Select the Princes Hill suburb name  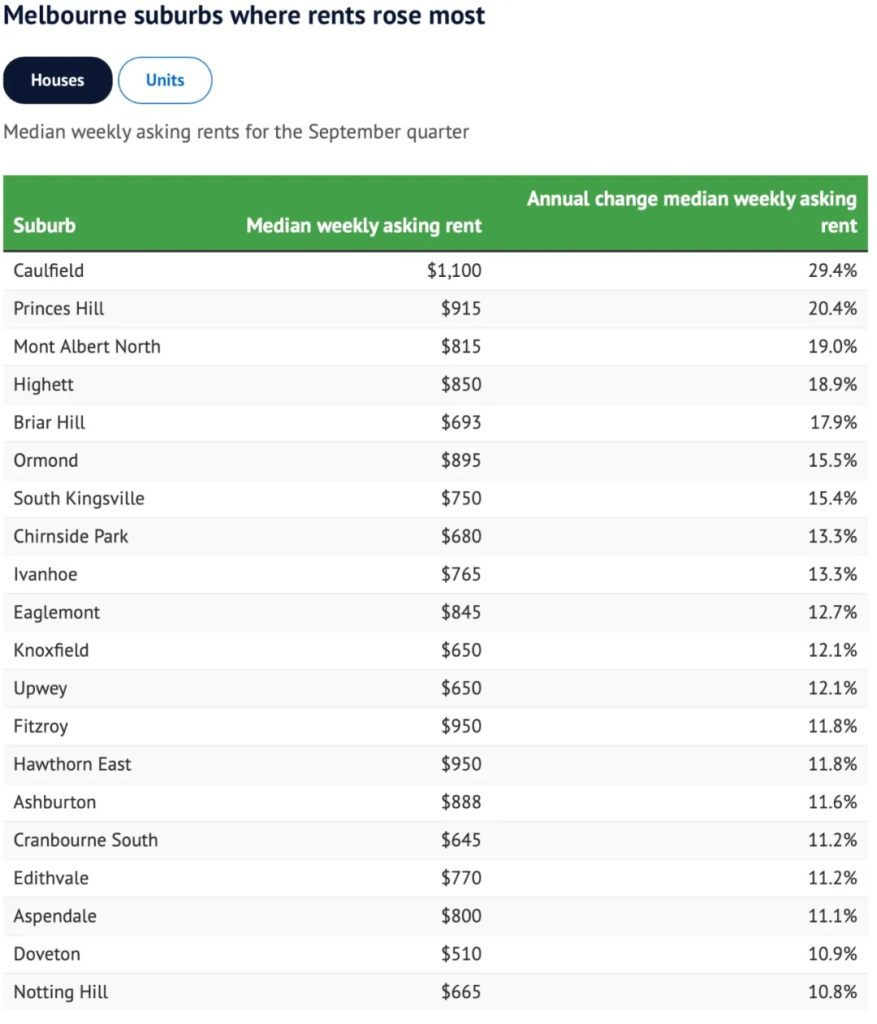tap(59, 309)
